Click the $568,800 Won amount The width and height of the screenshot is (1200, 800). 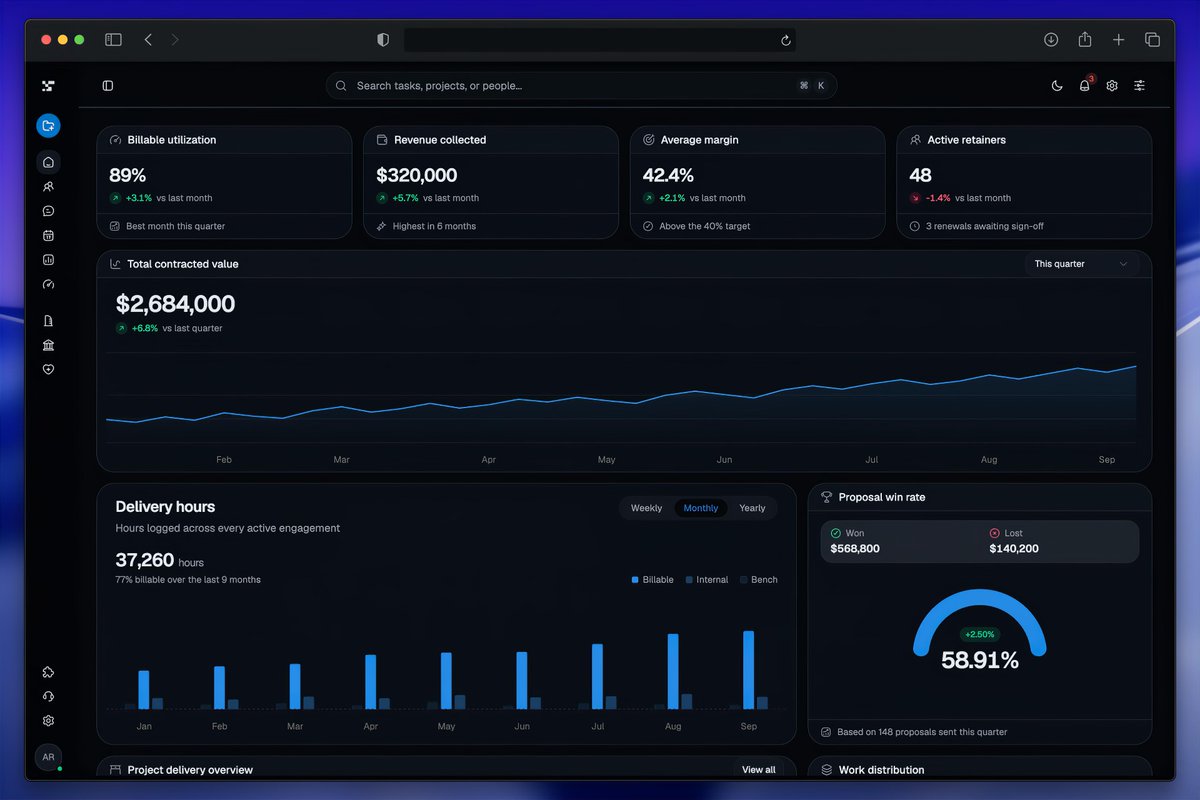tap(855, 548)
